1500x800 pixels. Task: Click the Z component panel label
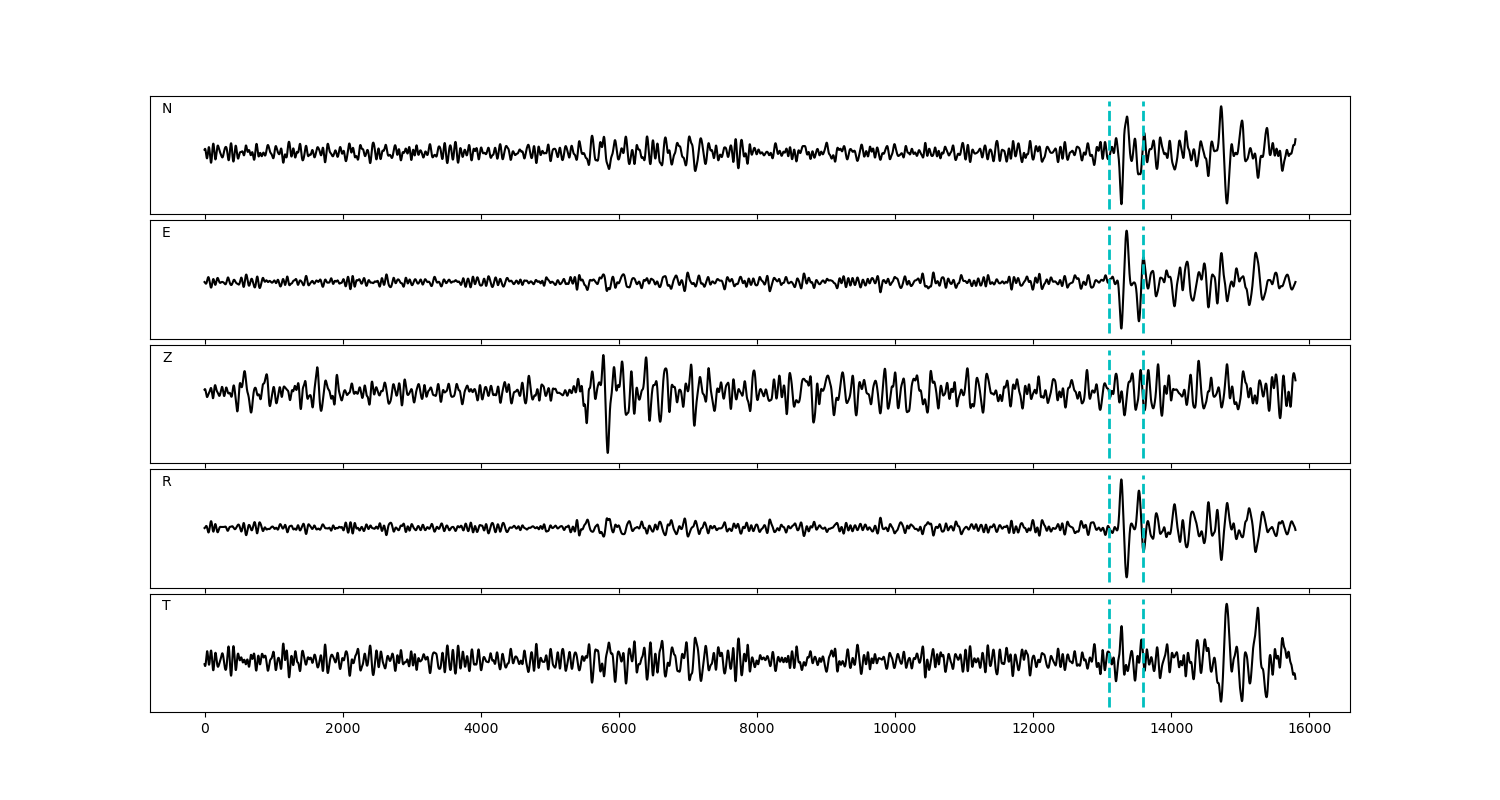tap(167, 358)
